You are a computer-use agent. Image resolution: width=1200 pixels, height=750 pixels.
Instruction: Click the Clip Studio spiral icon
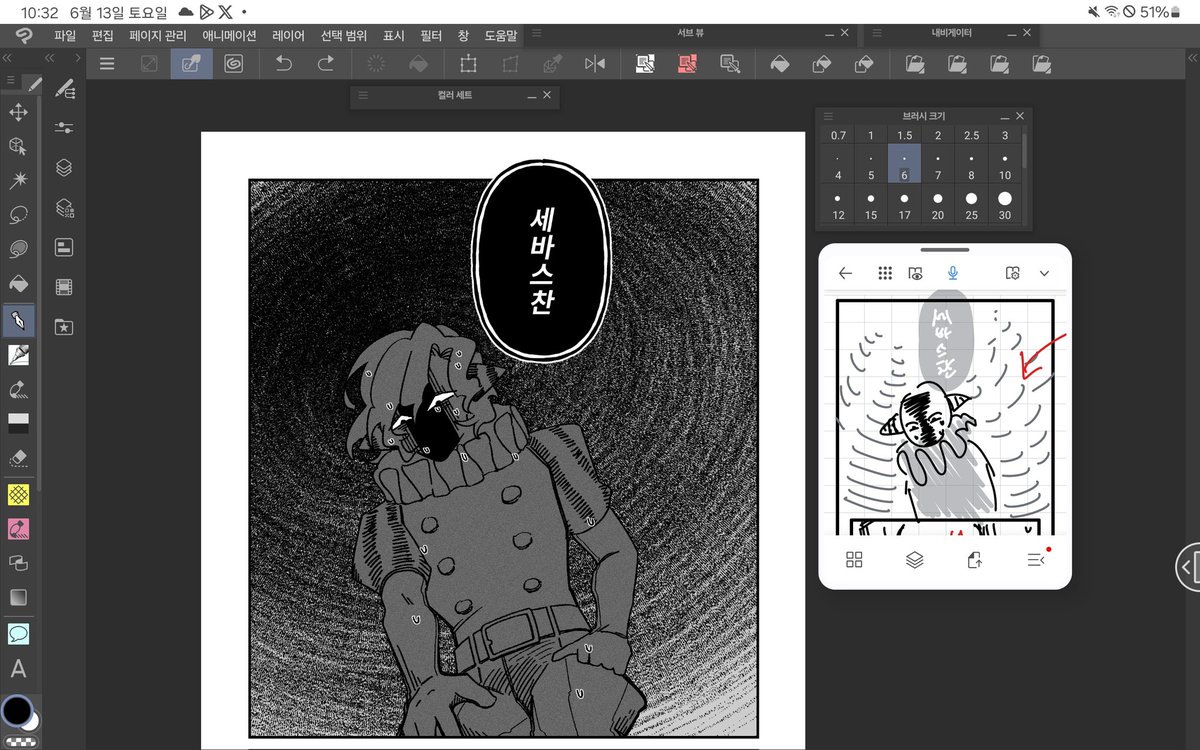pos(232,64)
